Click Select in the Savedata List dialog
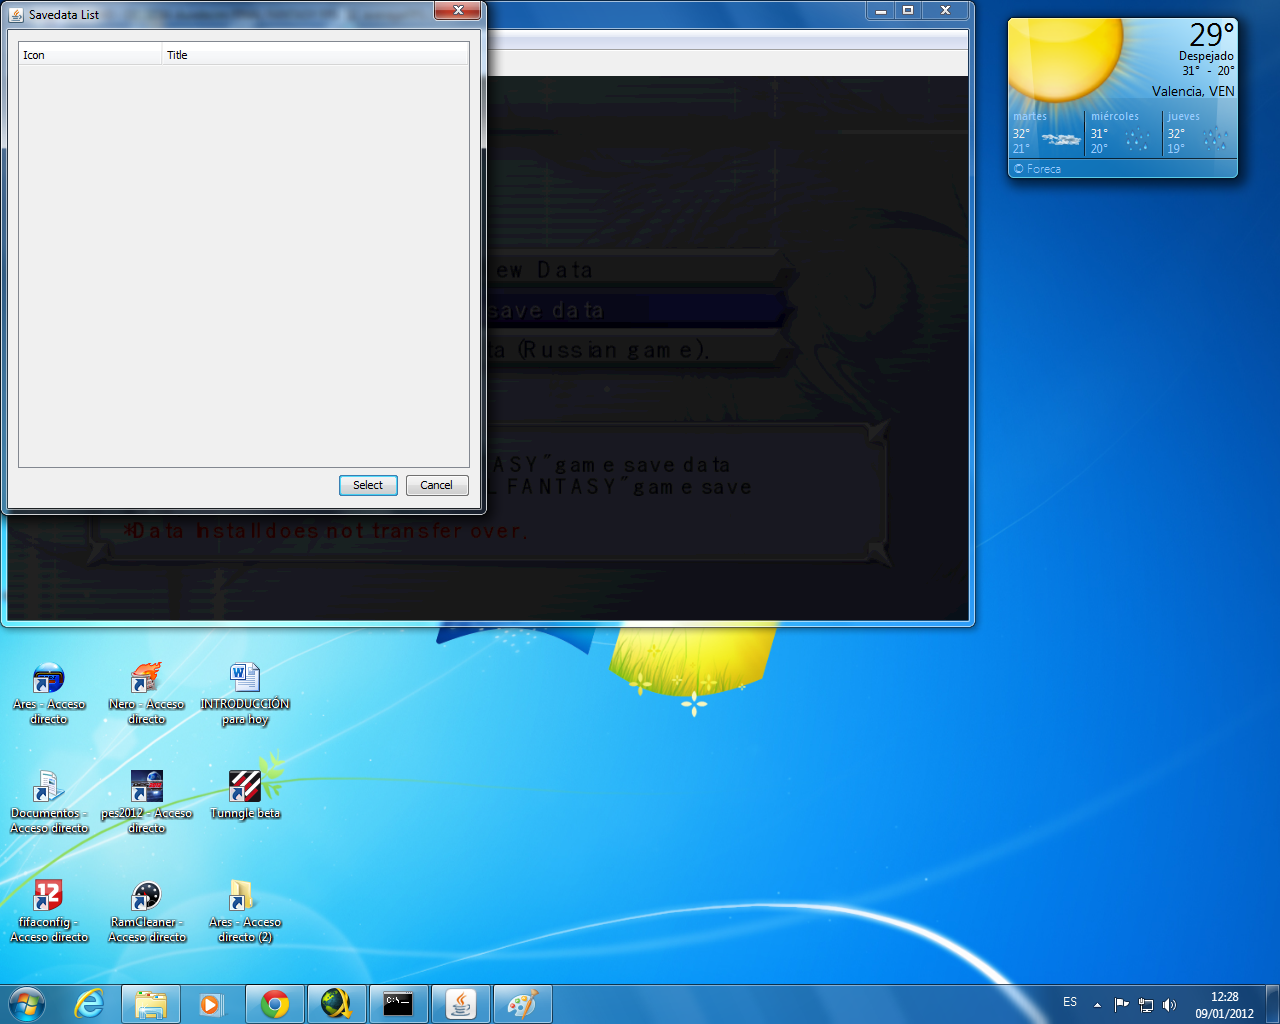Screen dimensions: 1280x1024 click(368, 485)
